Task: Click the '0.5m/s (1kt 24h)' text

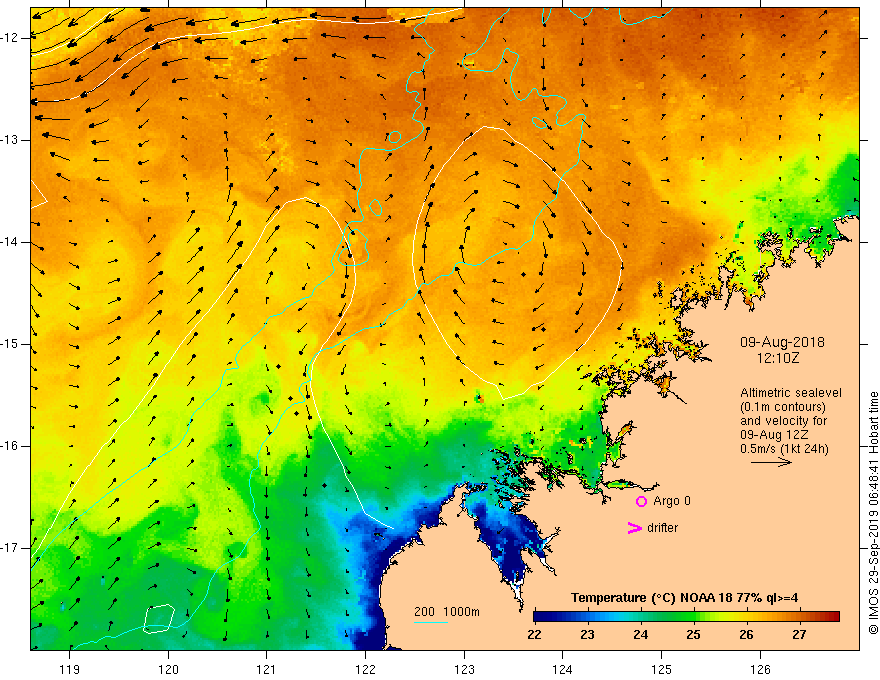Action: pos(784,448)
